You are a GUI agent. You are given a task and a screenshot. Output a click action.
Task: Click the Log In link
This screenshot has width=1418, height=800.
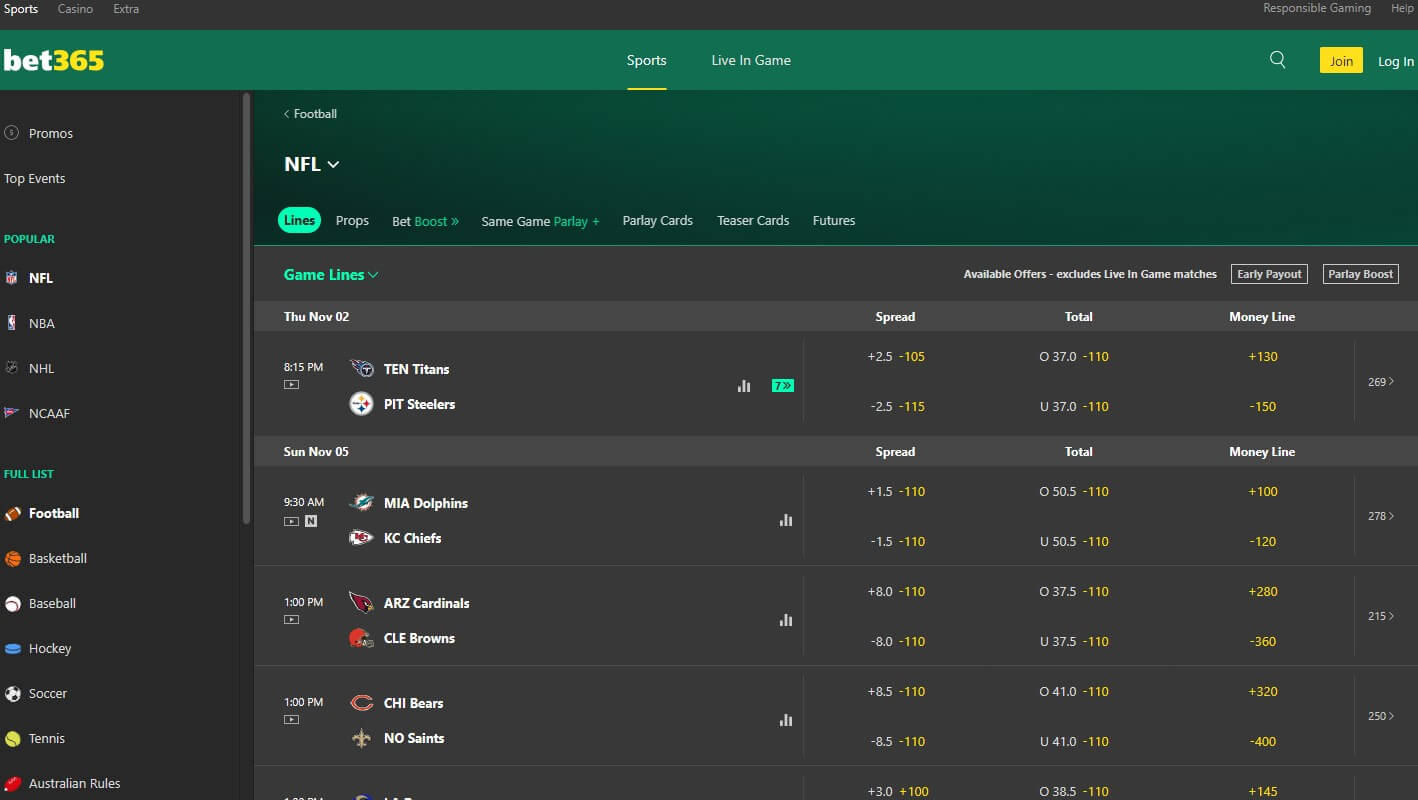[1395, 61]
